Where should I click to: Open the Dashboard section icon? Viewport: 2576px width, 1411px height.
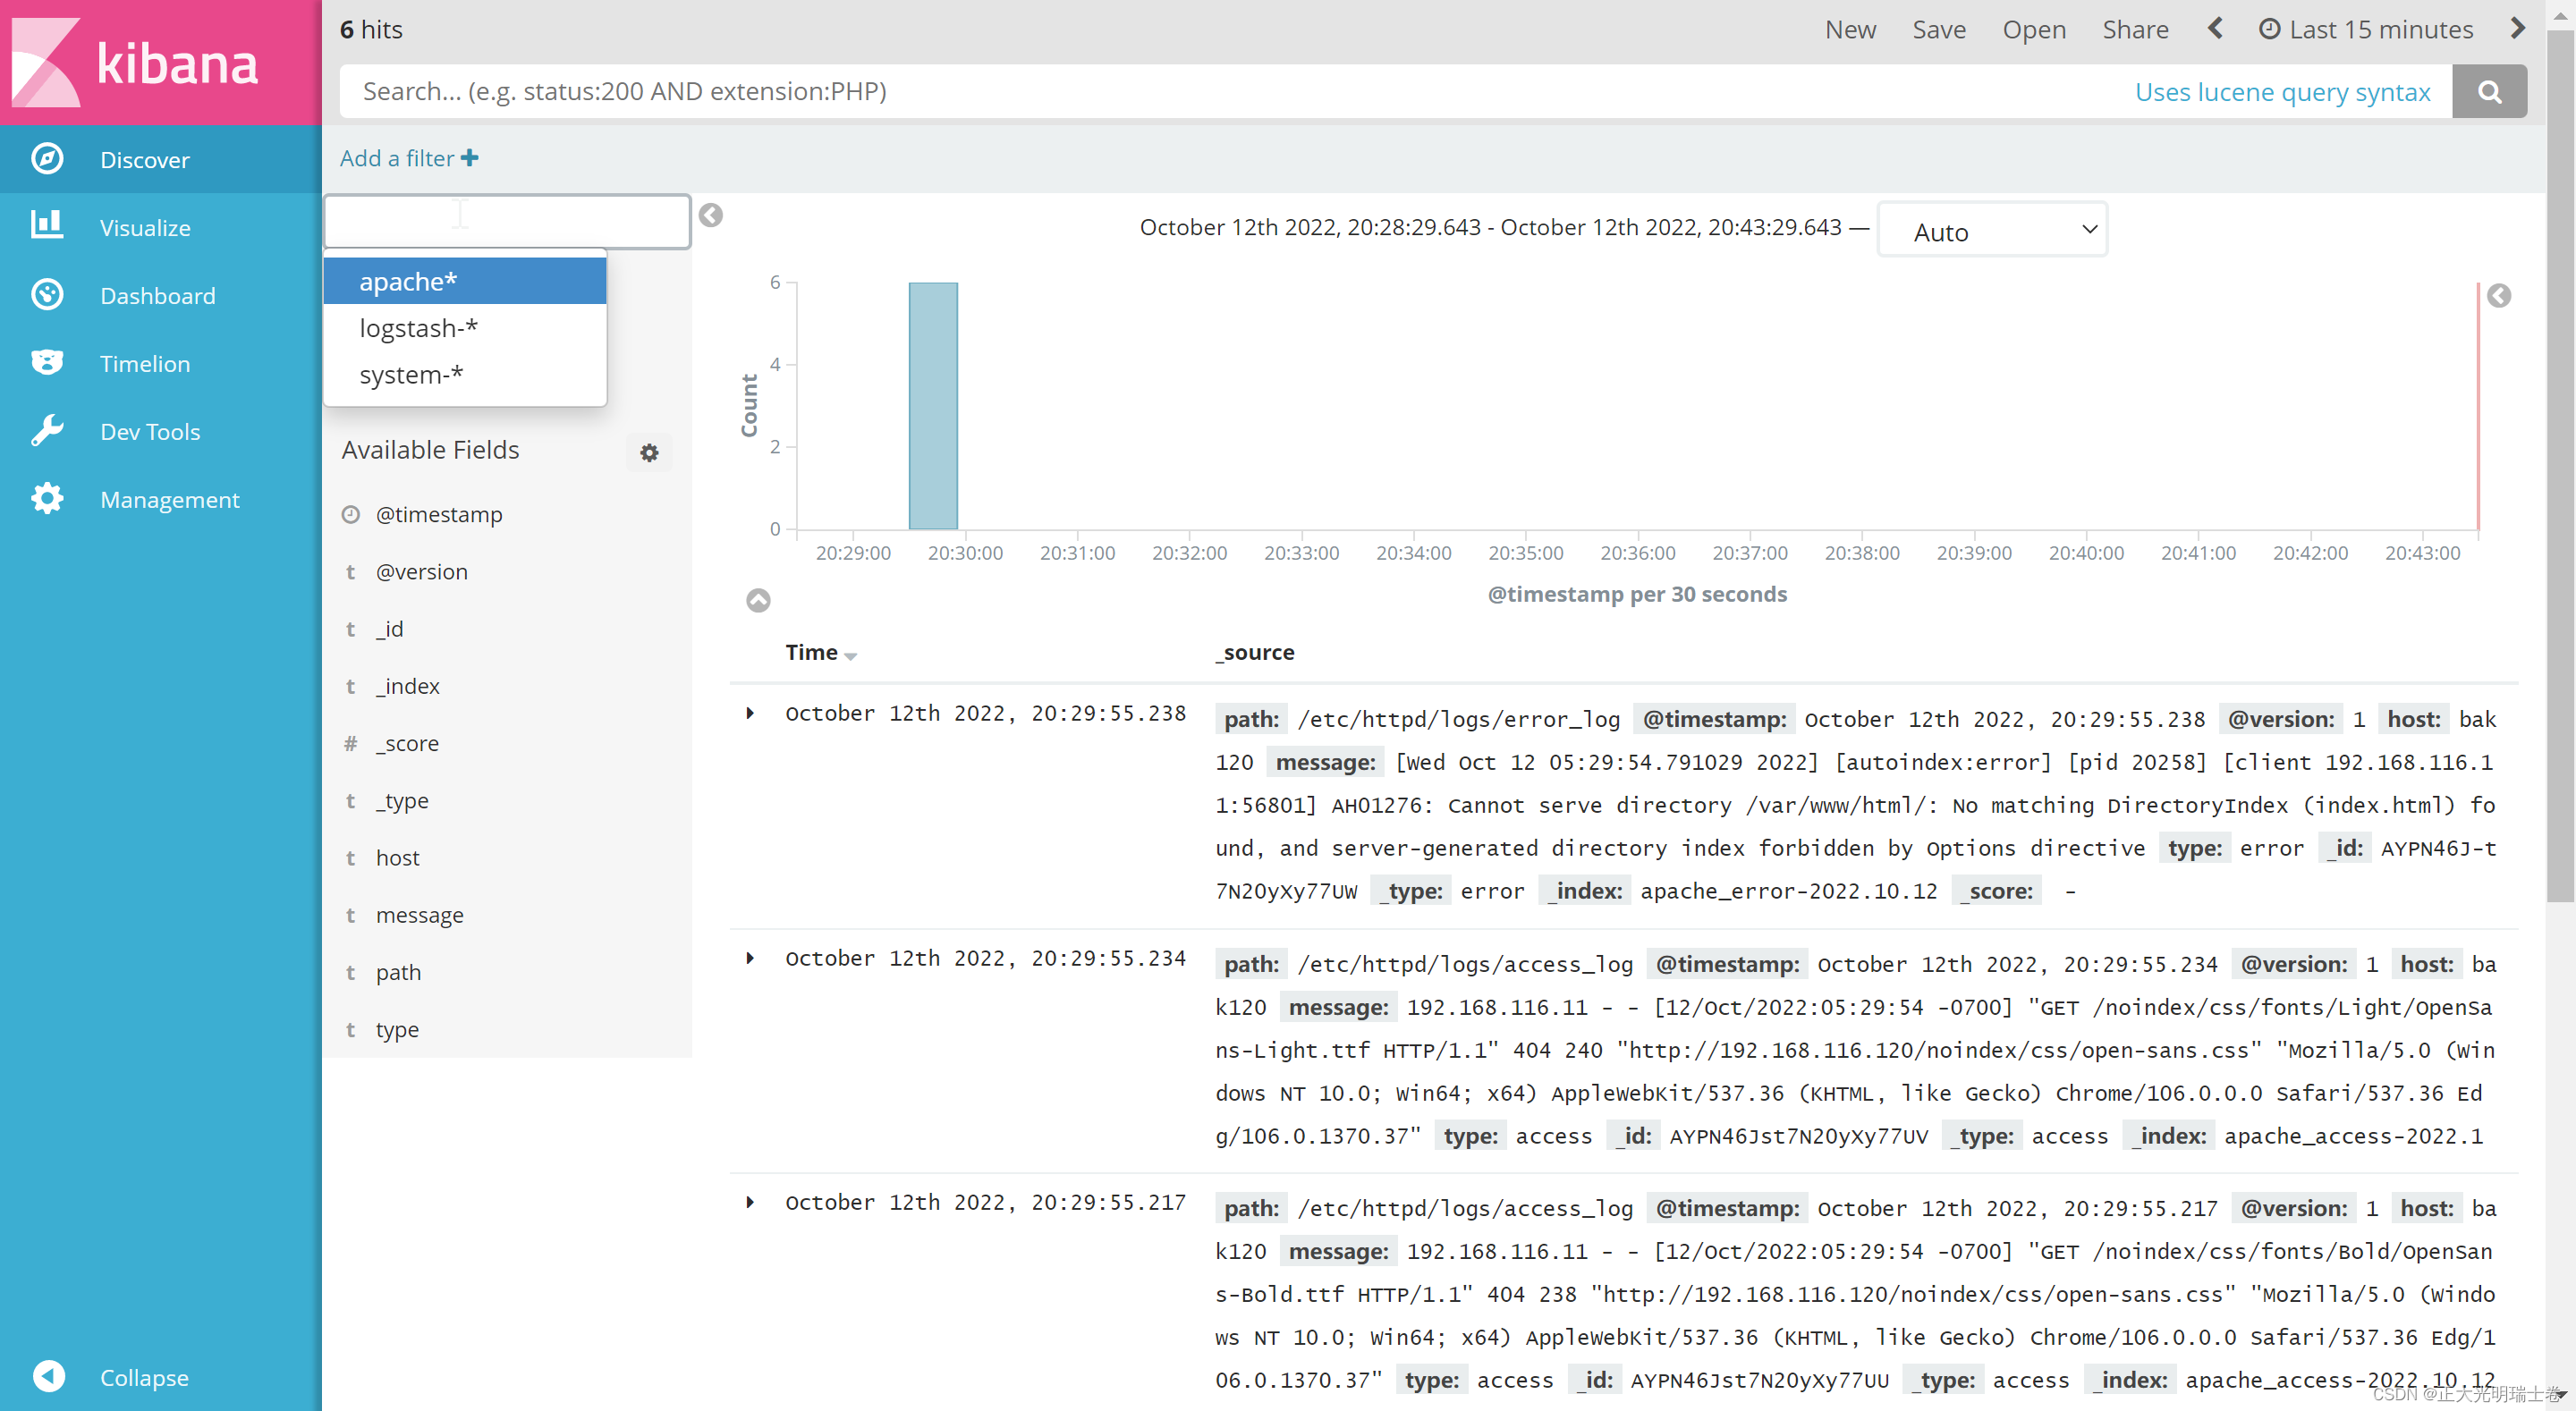(x=47, y=294)
